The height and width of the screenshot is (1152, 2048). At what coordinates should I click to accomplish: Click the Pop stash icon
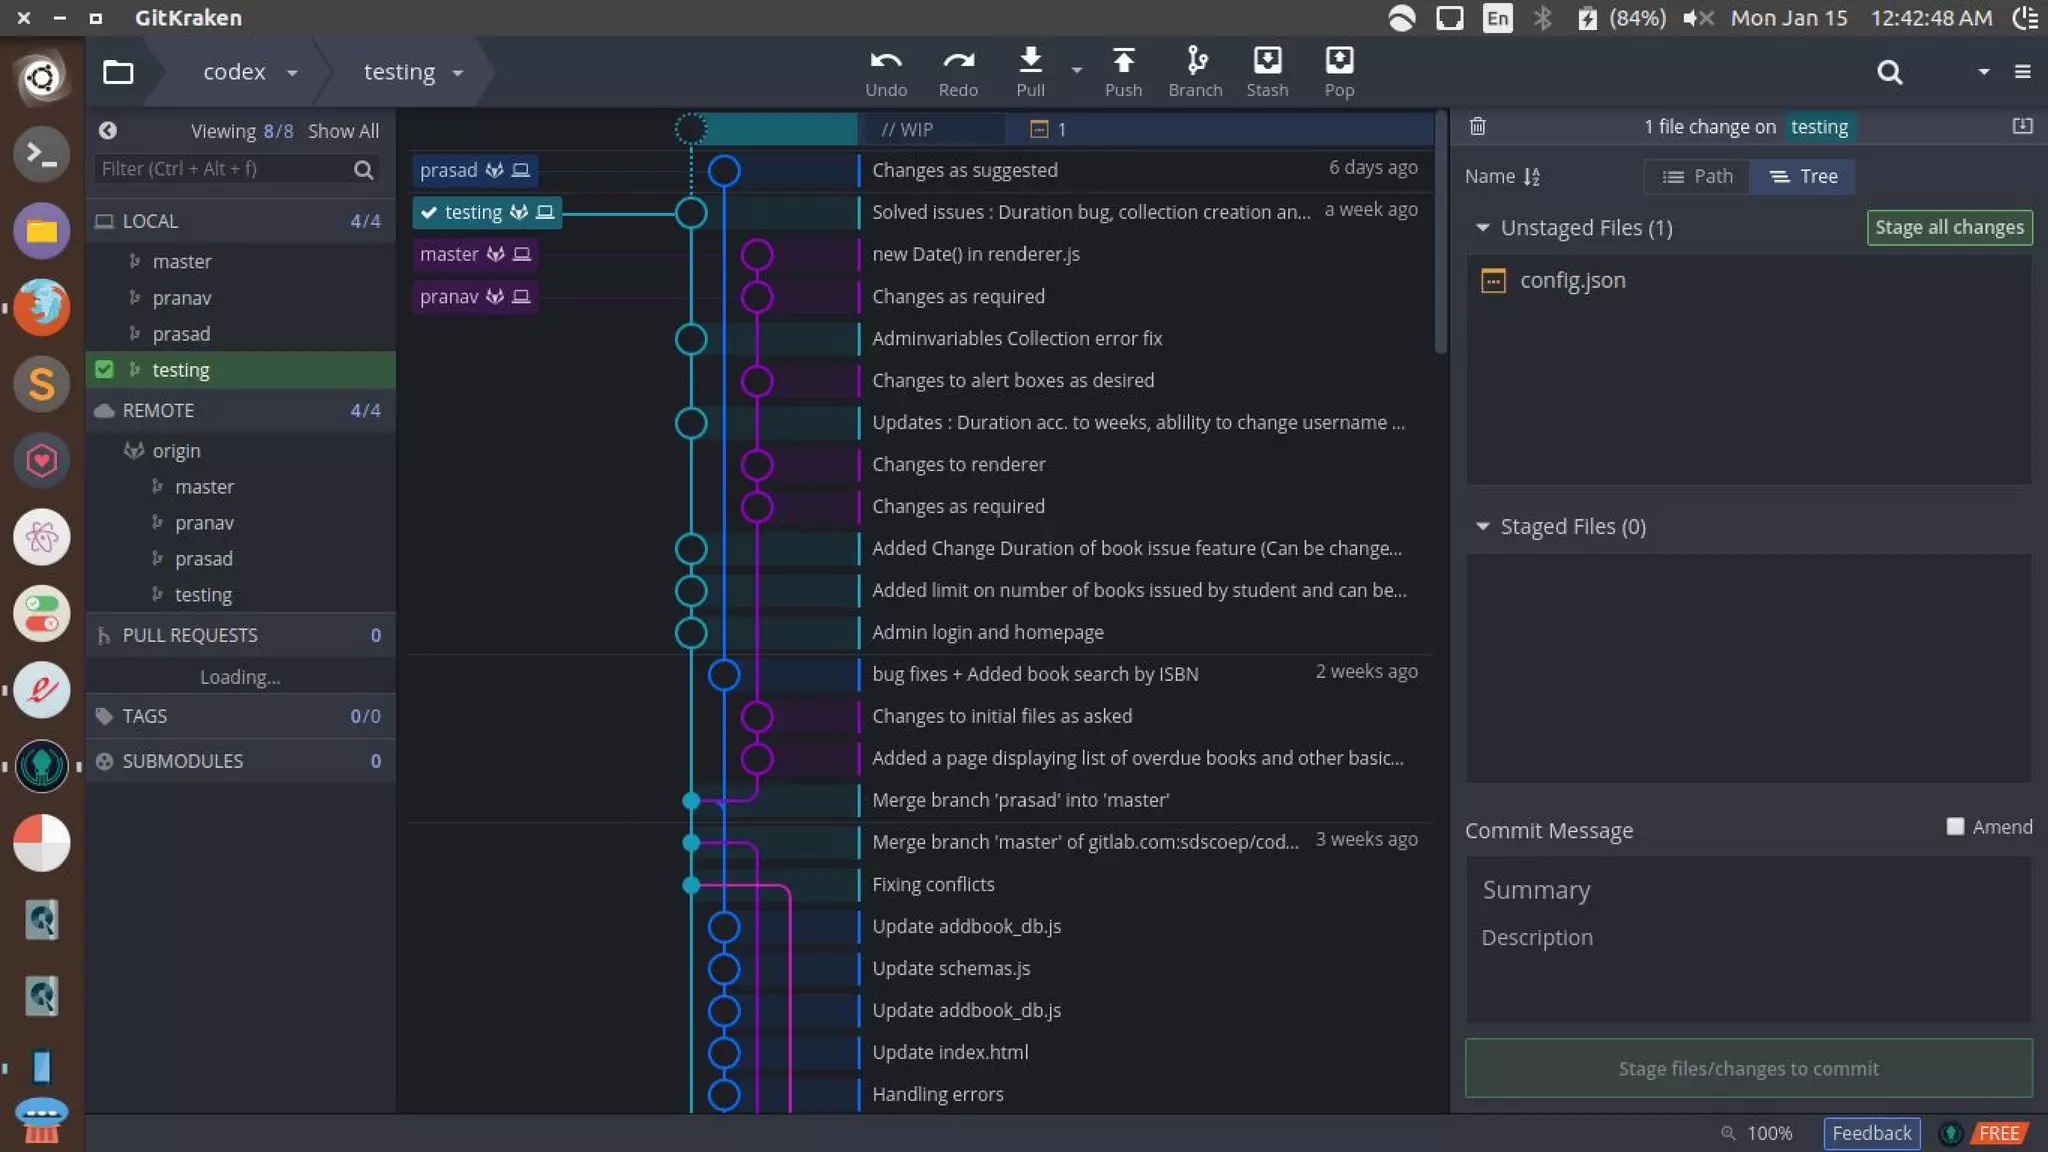pos(1339,62)
